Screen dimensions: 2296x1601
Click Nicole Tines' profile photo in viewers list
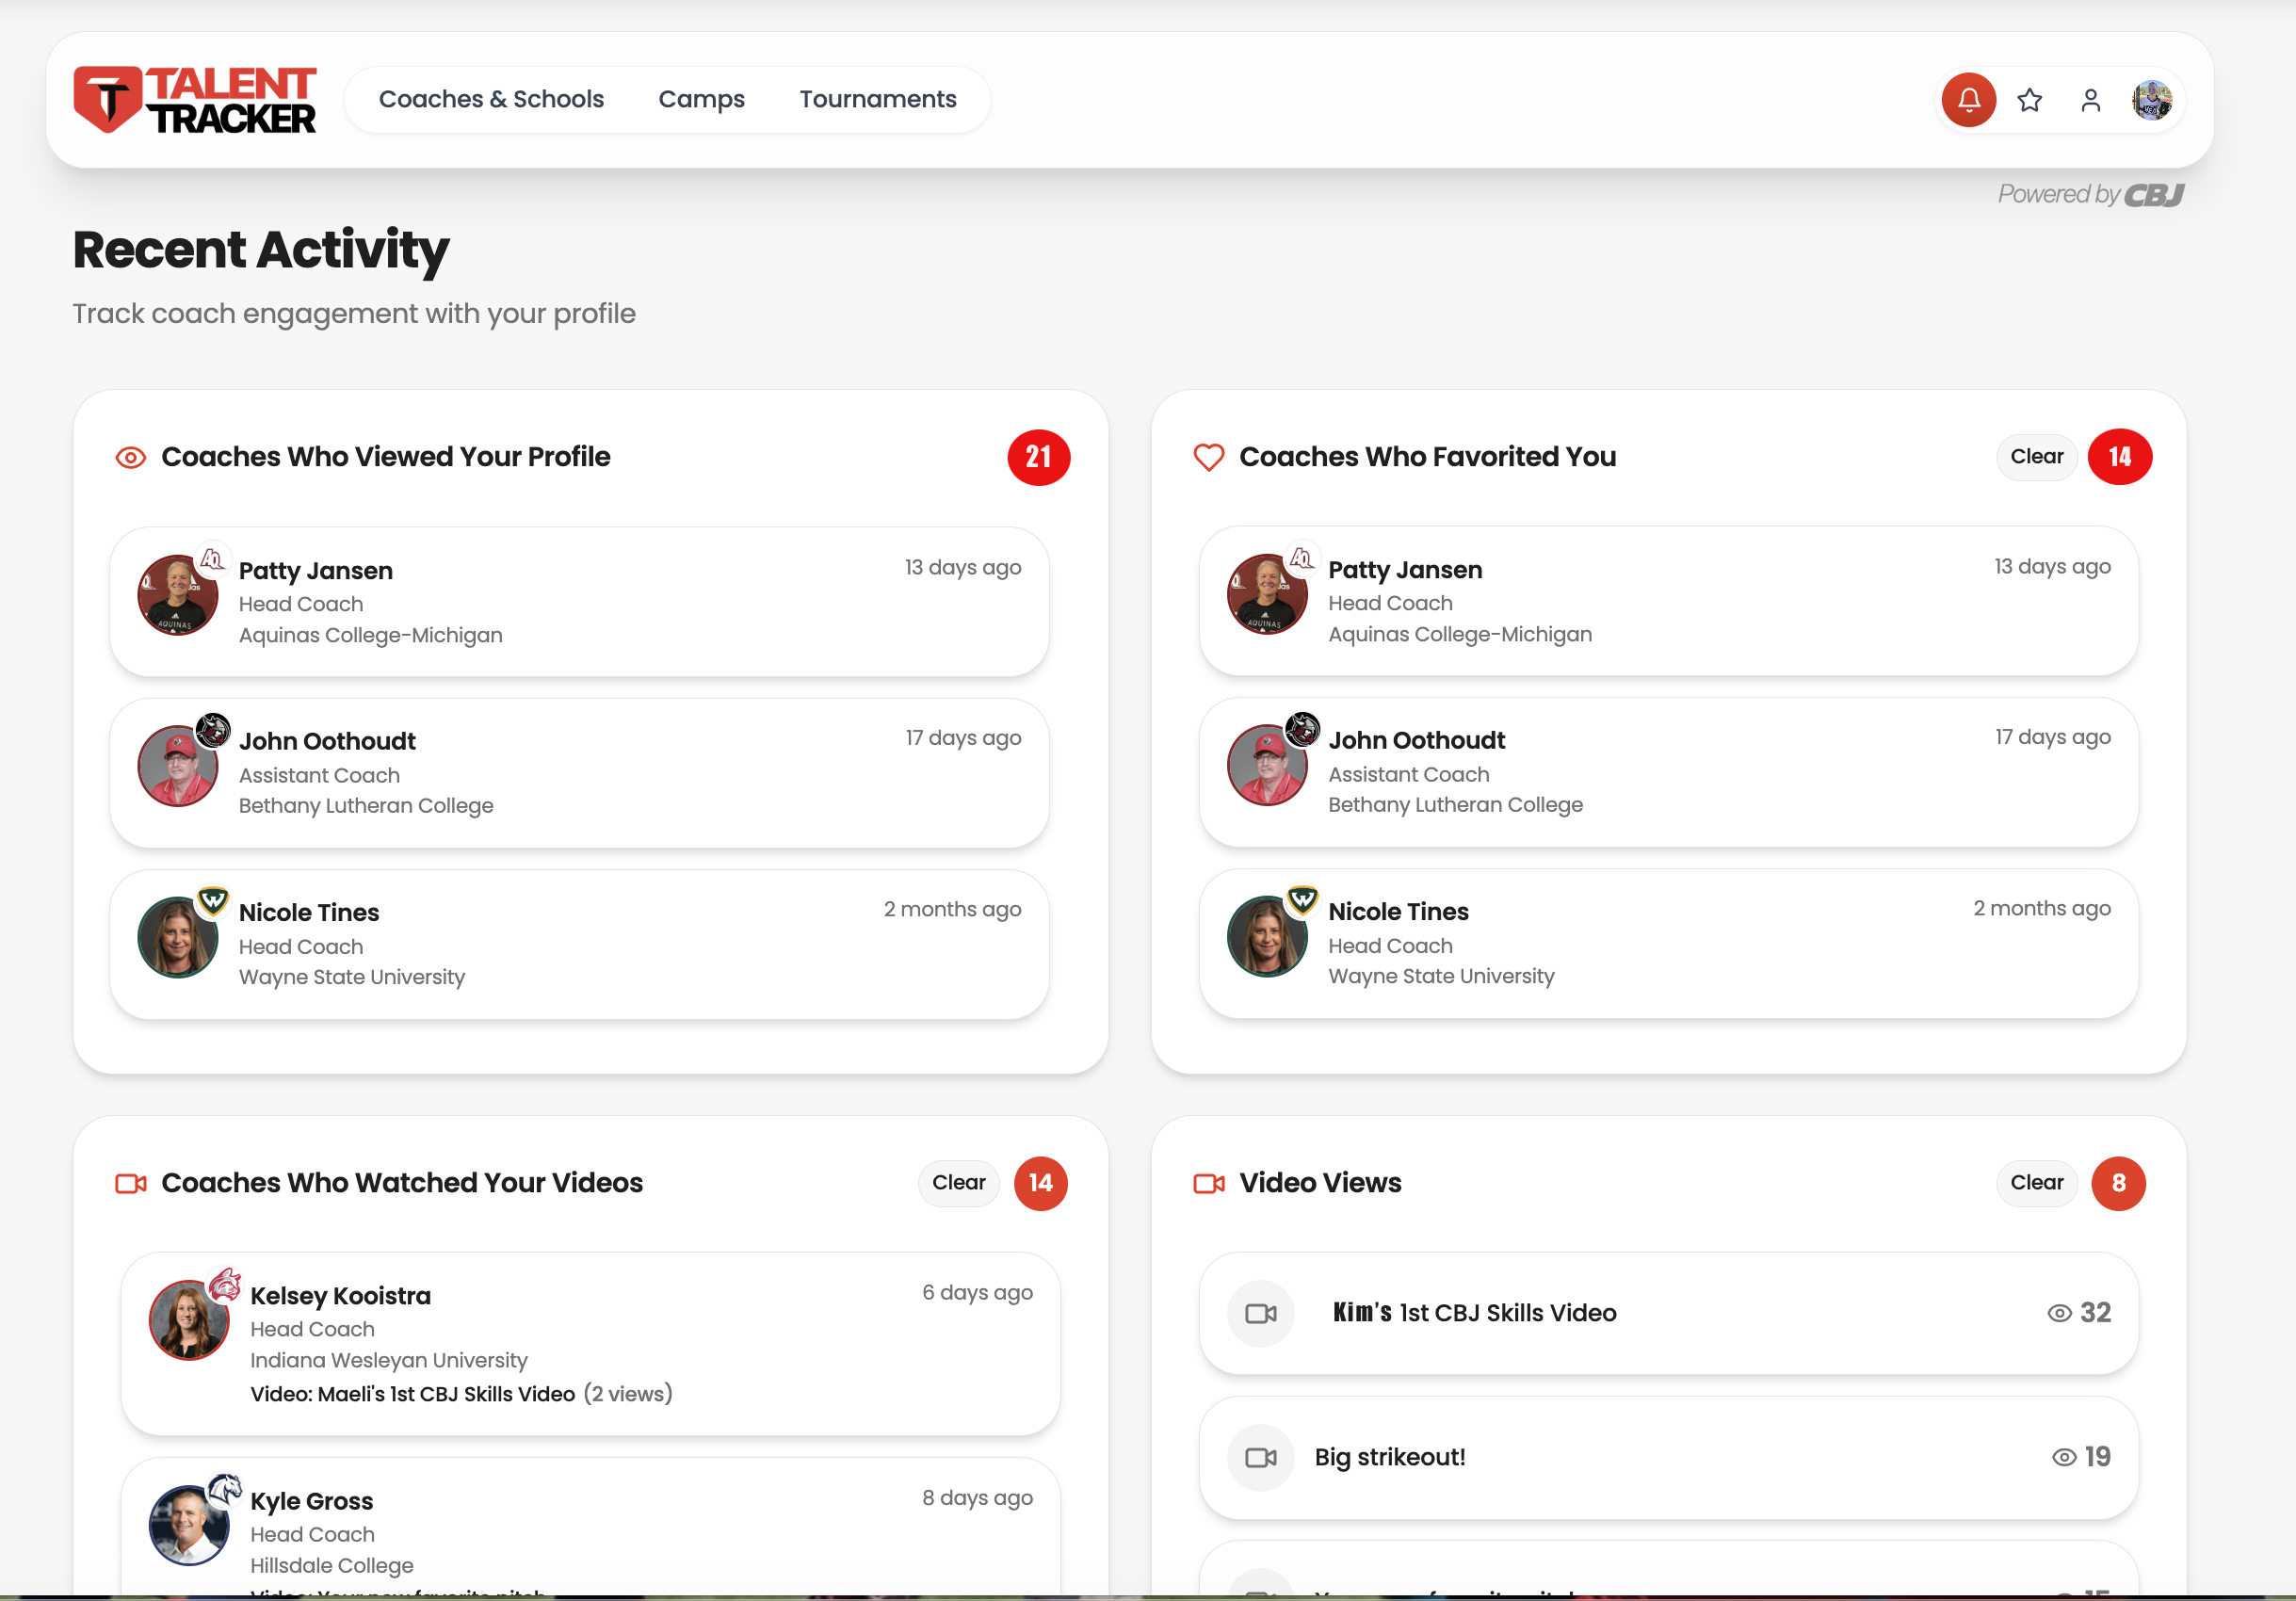(178, 937)
